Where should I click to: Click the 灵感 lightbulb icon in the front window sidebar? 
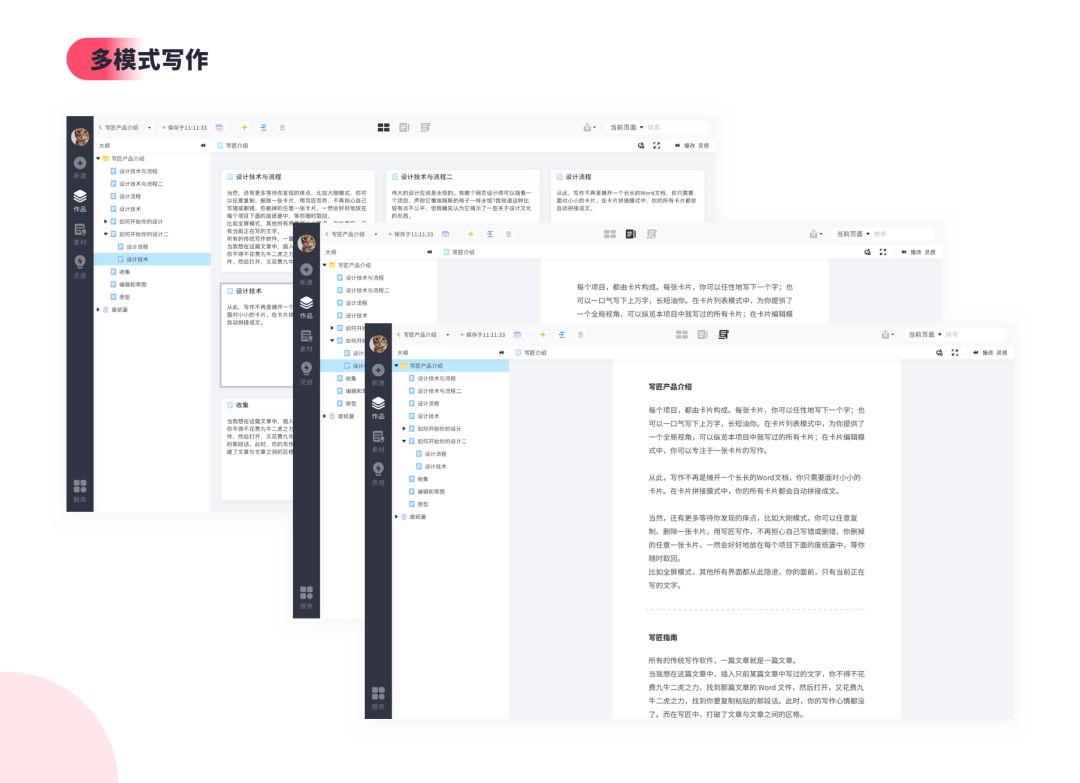click(x=378, y=471)
